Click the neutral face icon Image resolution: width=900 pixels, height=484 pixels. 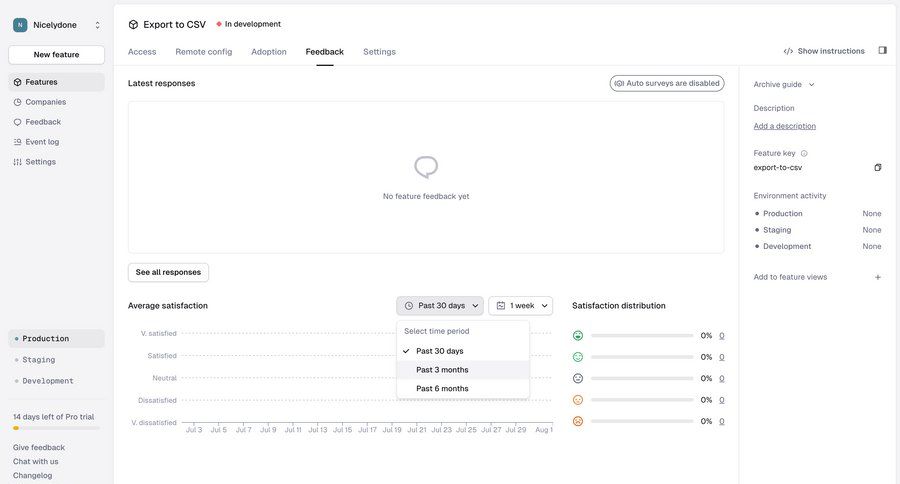(578, 378)
